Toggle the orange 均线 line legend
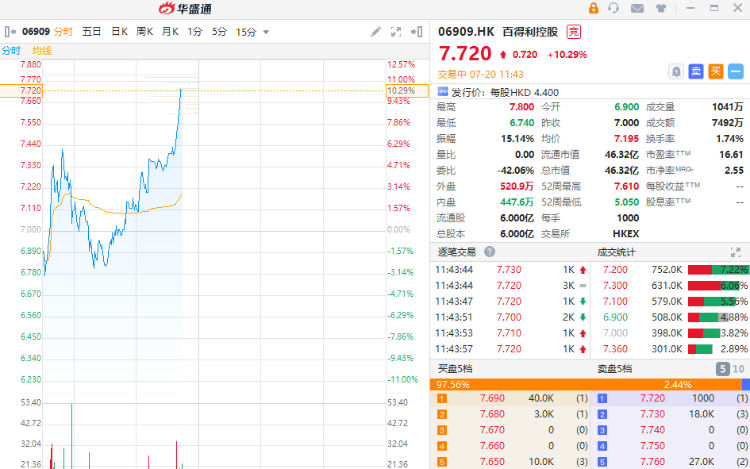This screenshot has width=750, height=469. point(42,51)
